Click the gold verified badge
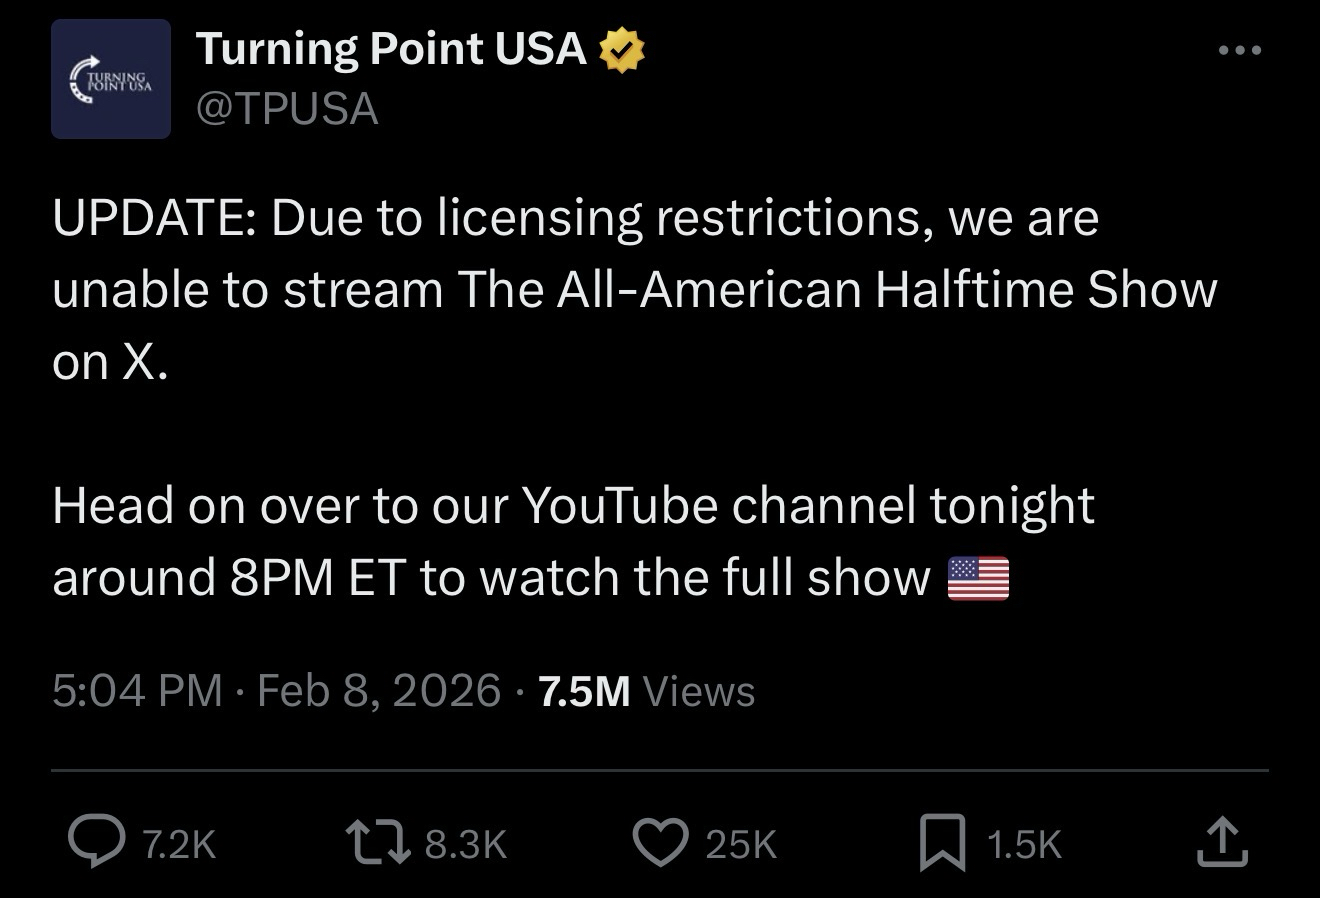The height and width of the screenshot is (898, 1320). click(622, 51)
